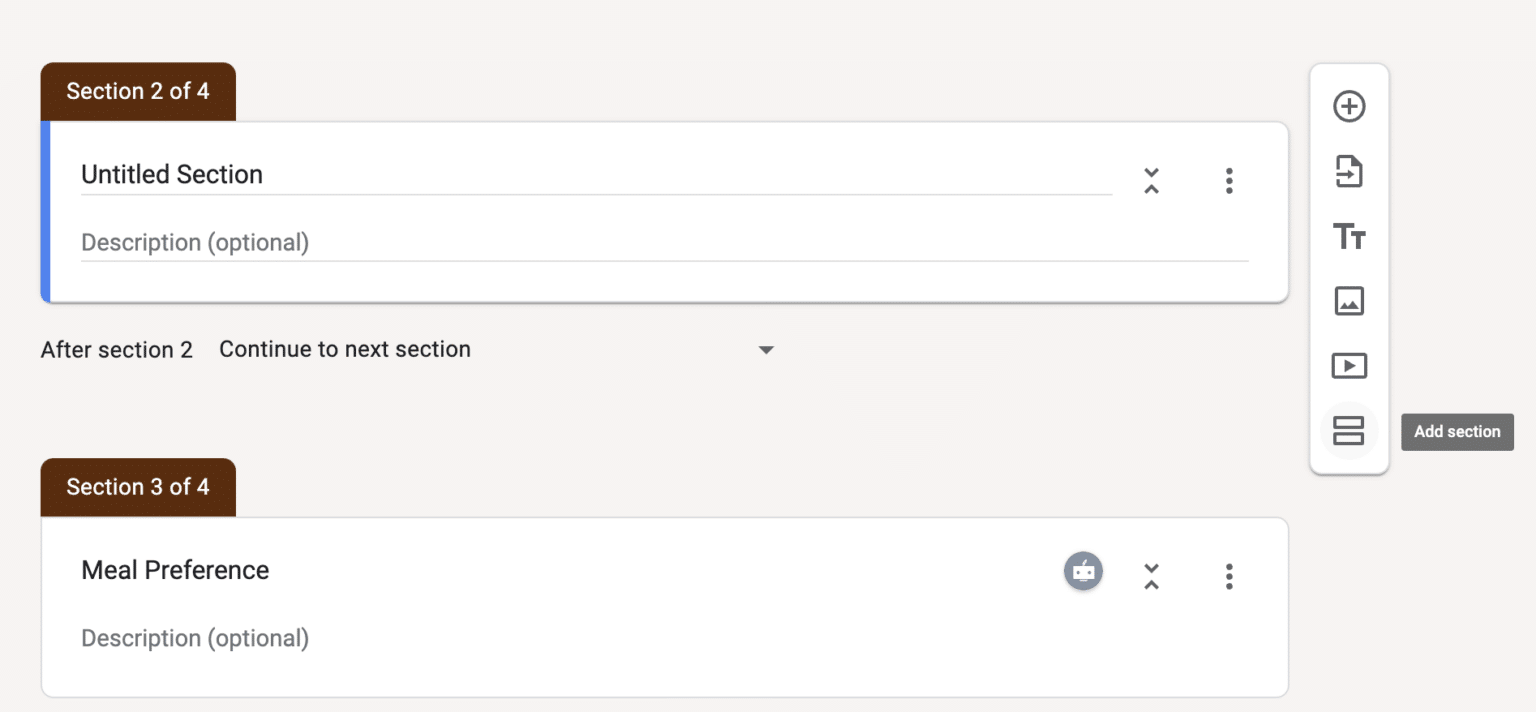Add a title and description element
The image size is (1536, 712).
point(1349,236)
